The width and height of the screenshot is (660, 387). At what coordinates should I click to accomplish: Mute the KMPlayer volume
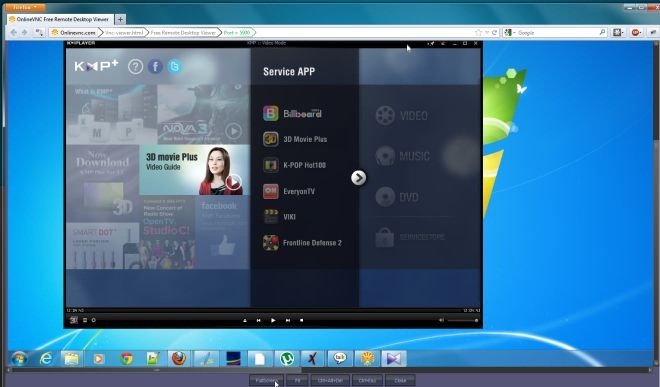pos(441,320)
